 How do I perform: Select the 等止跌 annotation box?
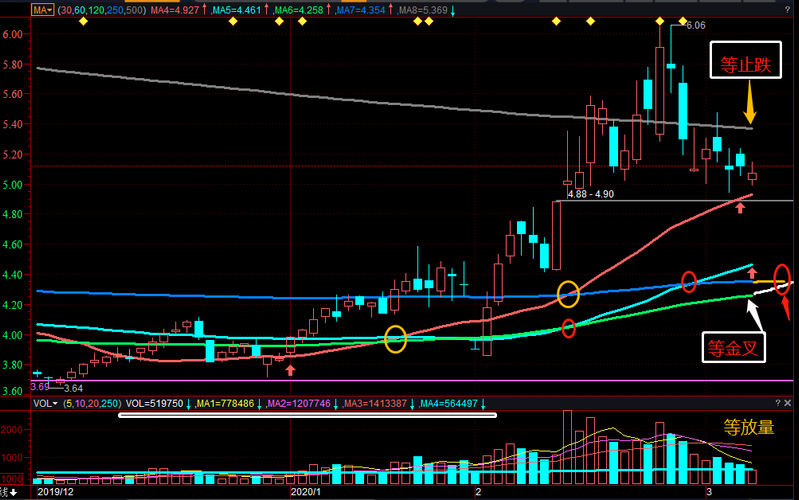[x=745, y=60]
